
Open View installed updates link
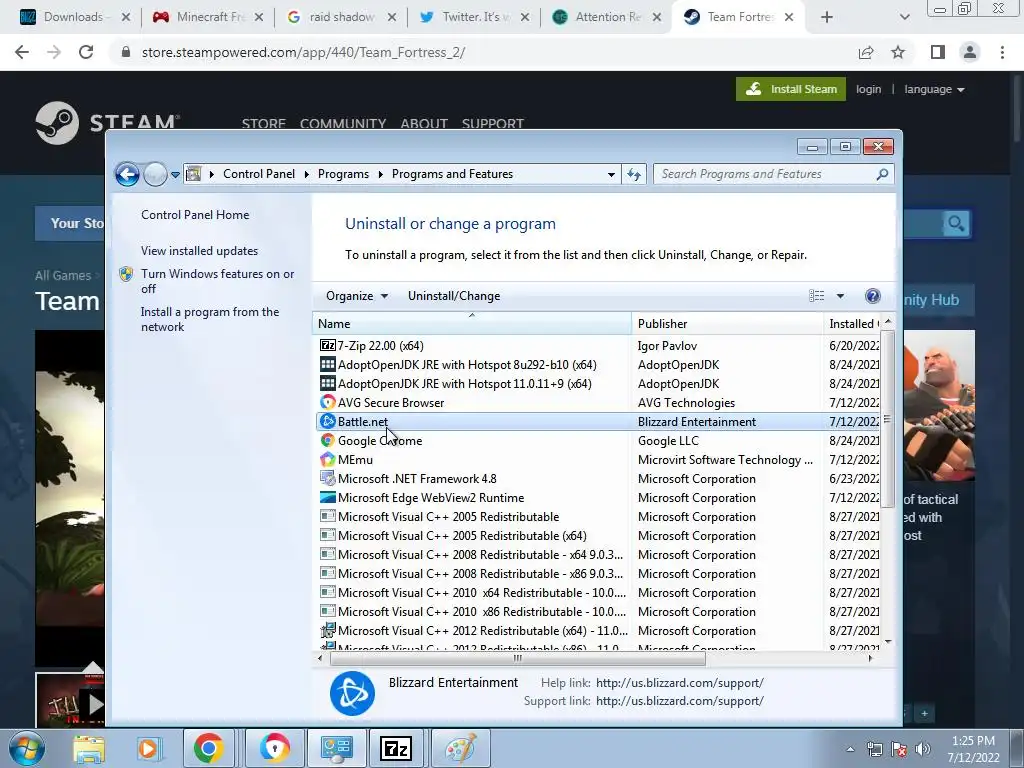click(199, 251)
